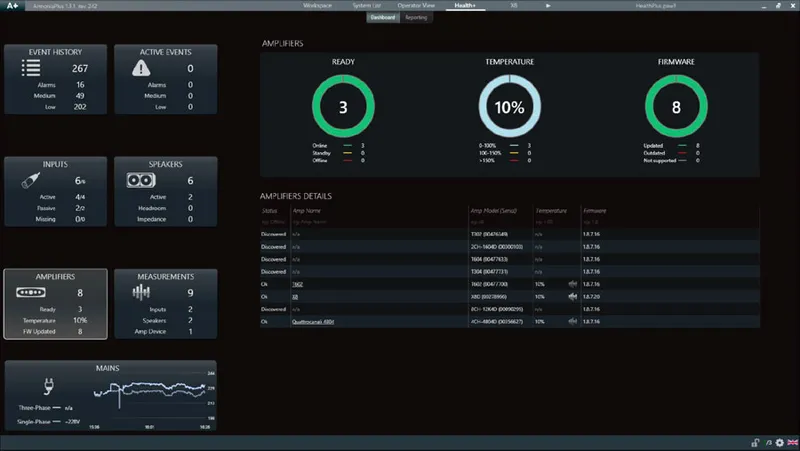Click the Amplifiers rack device icon
The height and width of the screenshot is (451, 800).
point(31,292)
